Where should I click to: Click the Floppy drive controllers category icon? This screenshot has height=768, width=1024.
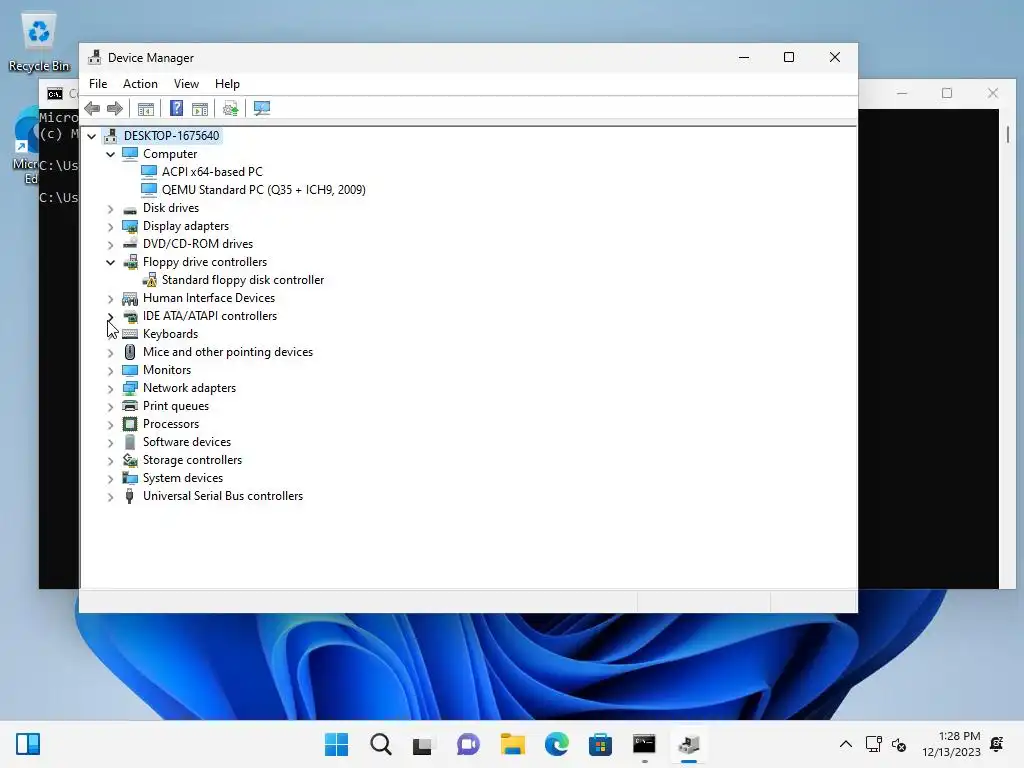[130, 262]
